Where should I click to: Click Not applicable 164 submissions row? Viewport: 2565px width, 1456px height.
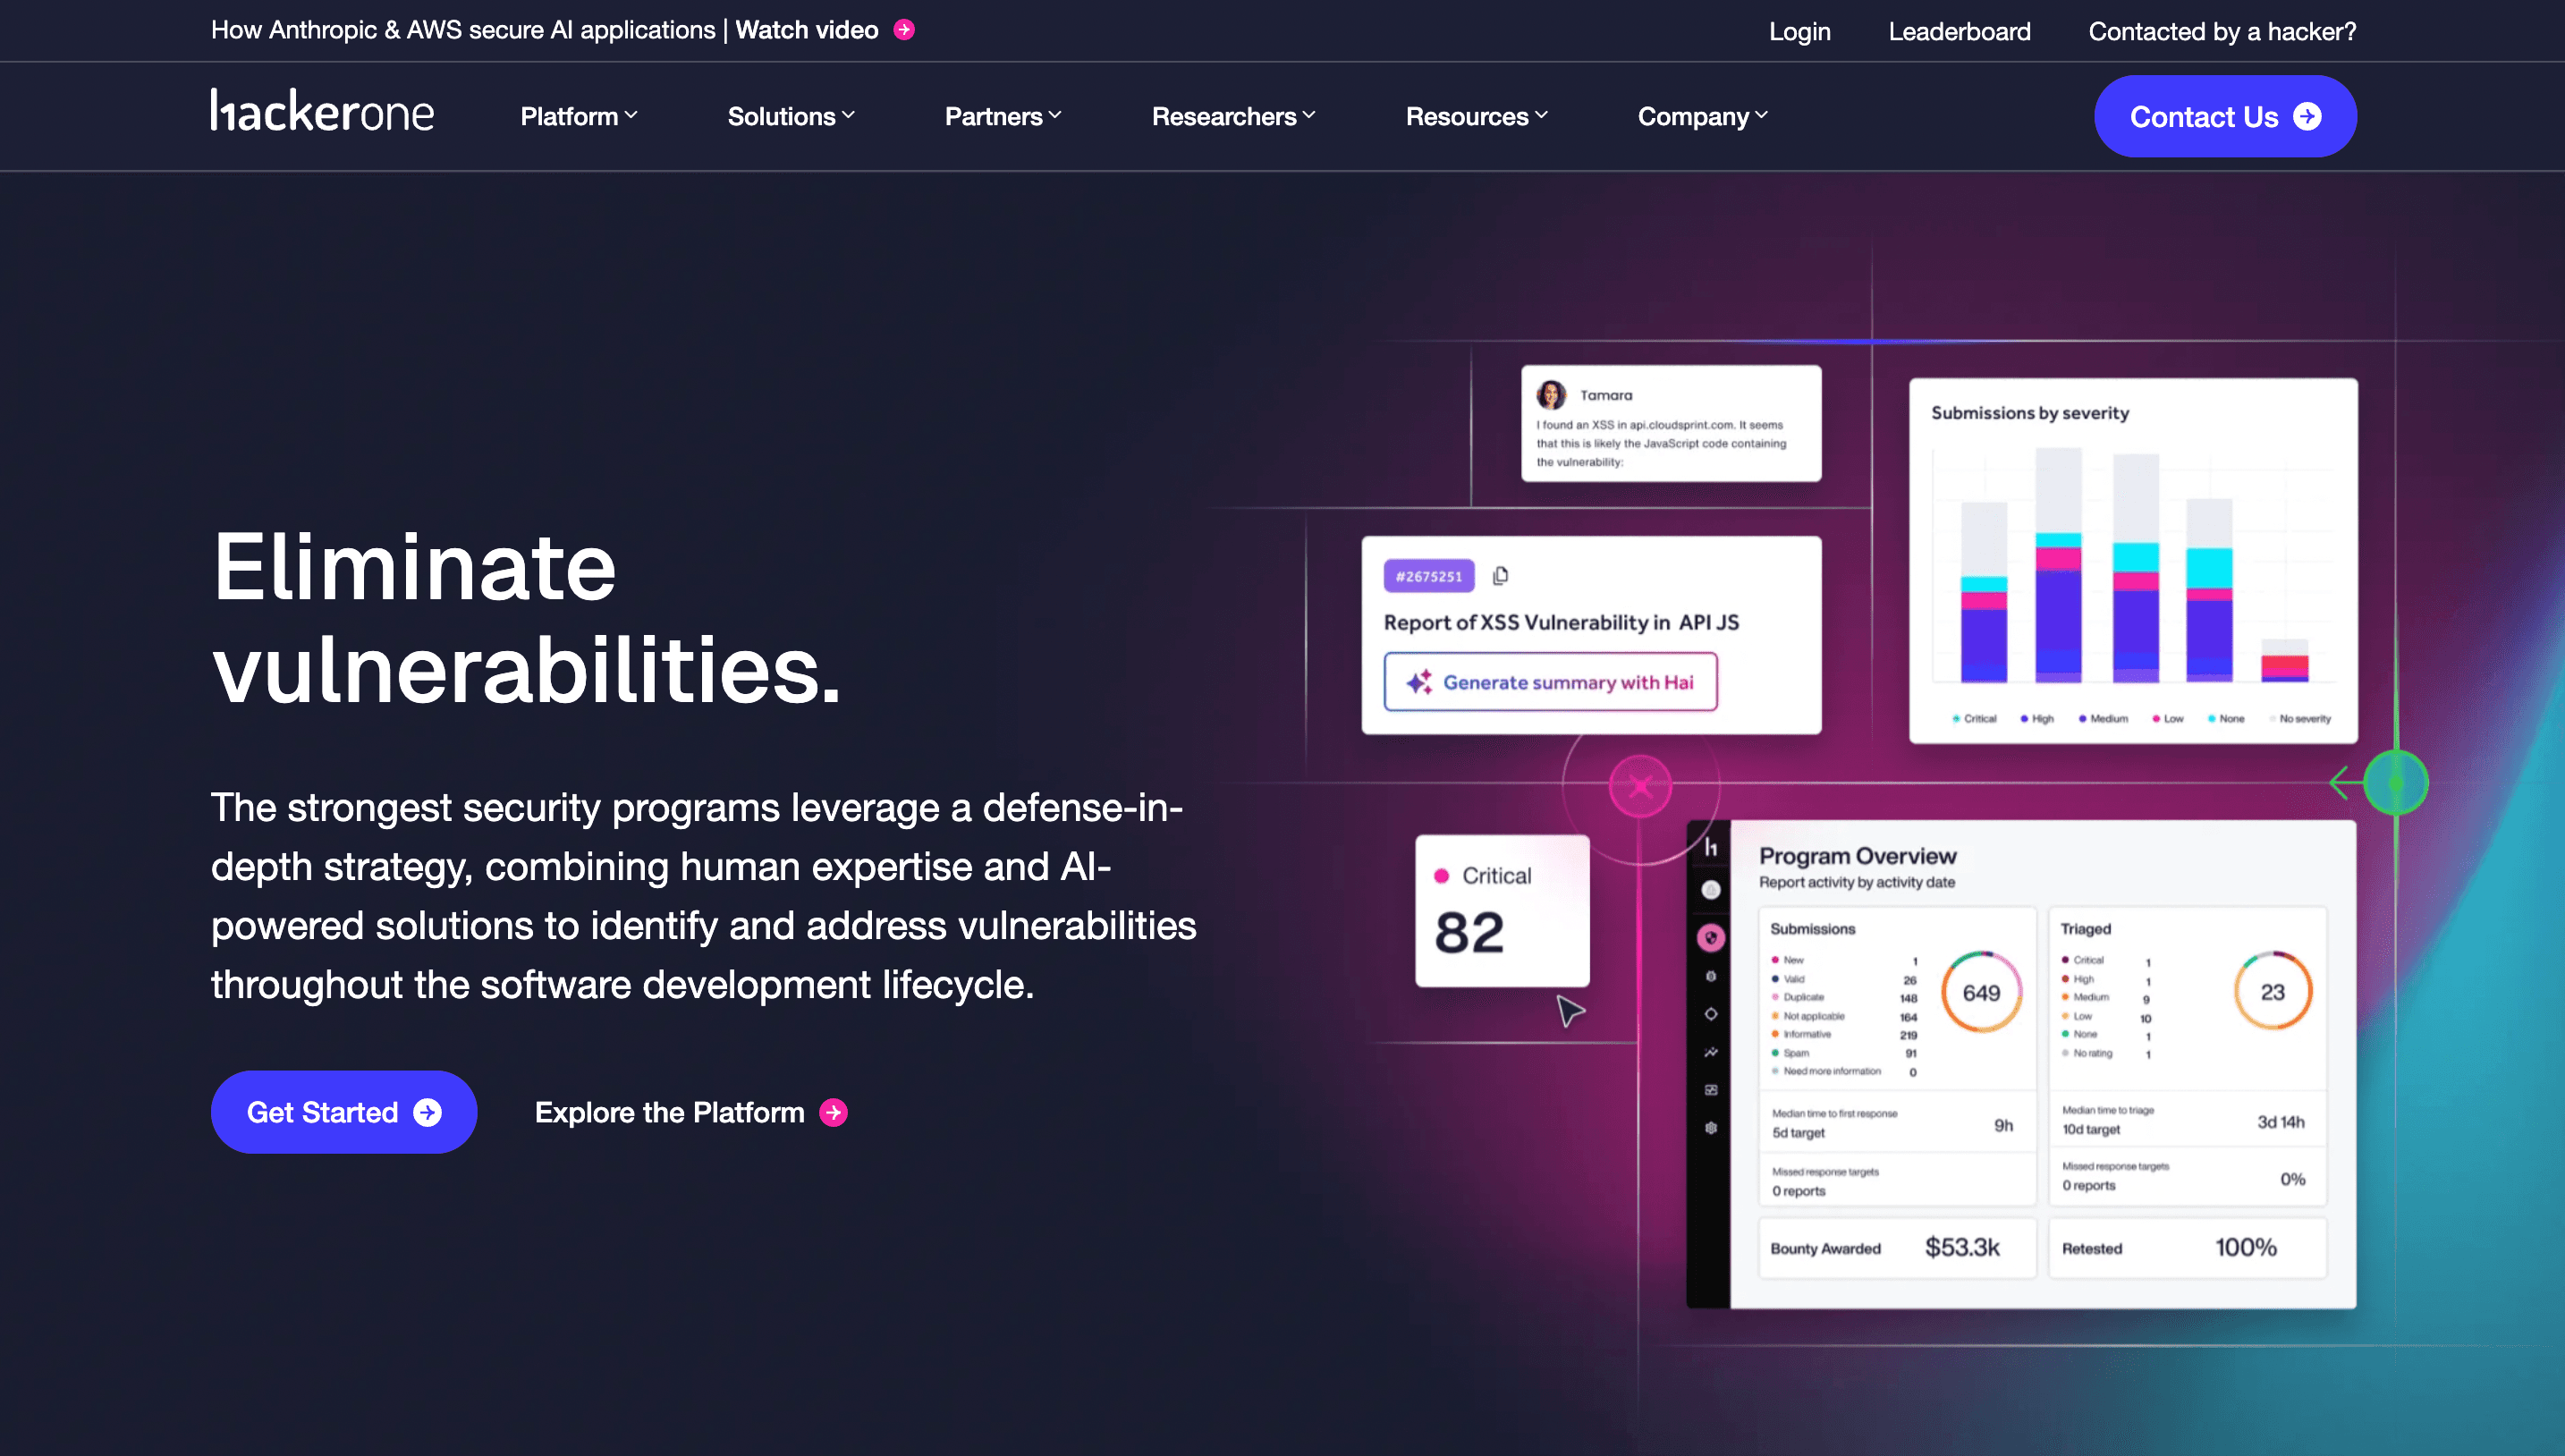pyautogui.click(x=1844, y=1017)
